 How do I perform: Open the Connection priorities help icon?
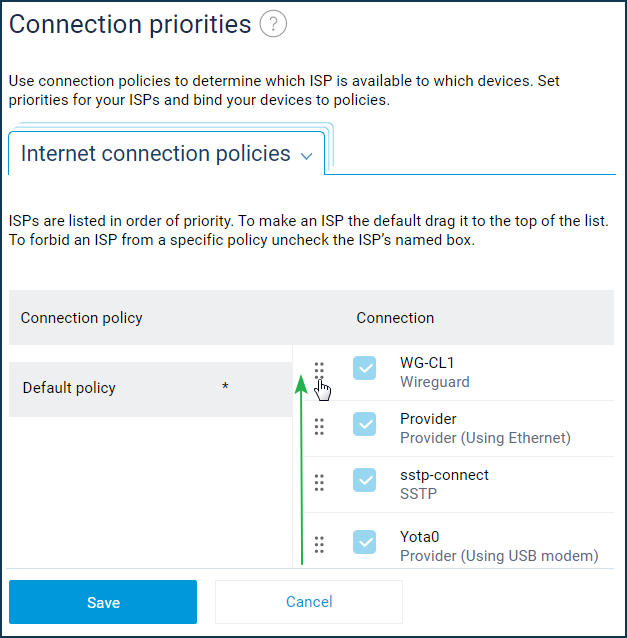(273, 24)
